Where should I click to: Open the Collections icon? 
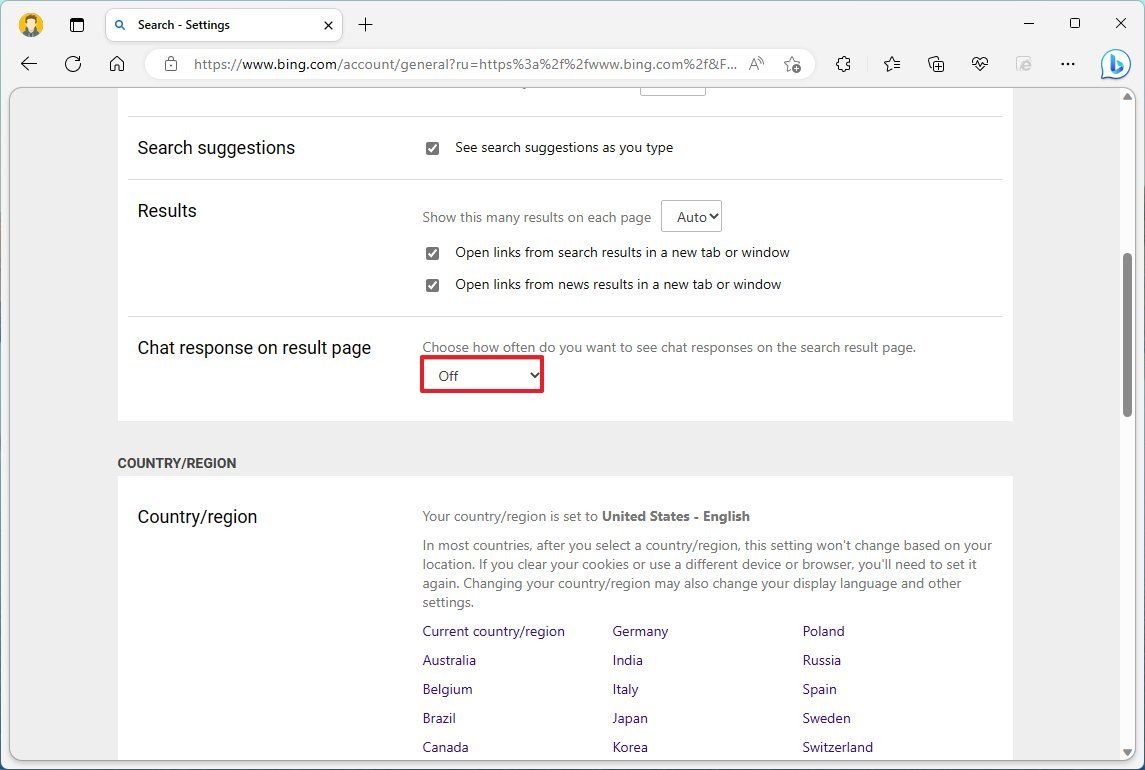[935, 63]
